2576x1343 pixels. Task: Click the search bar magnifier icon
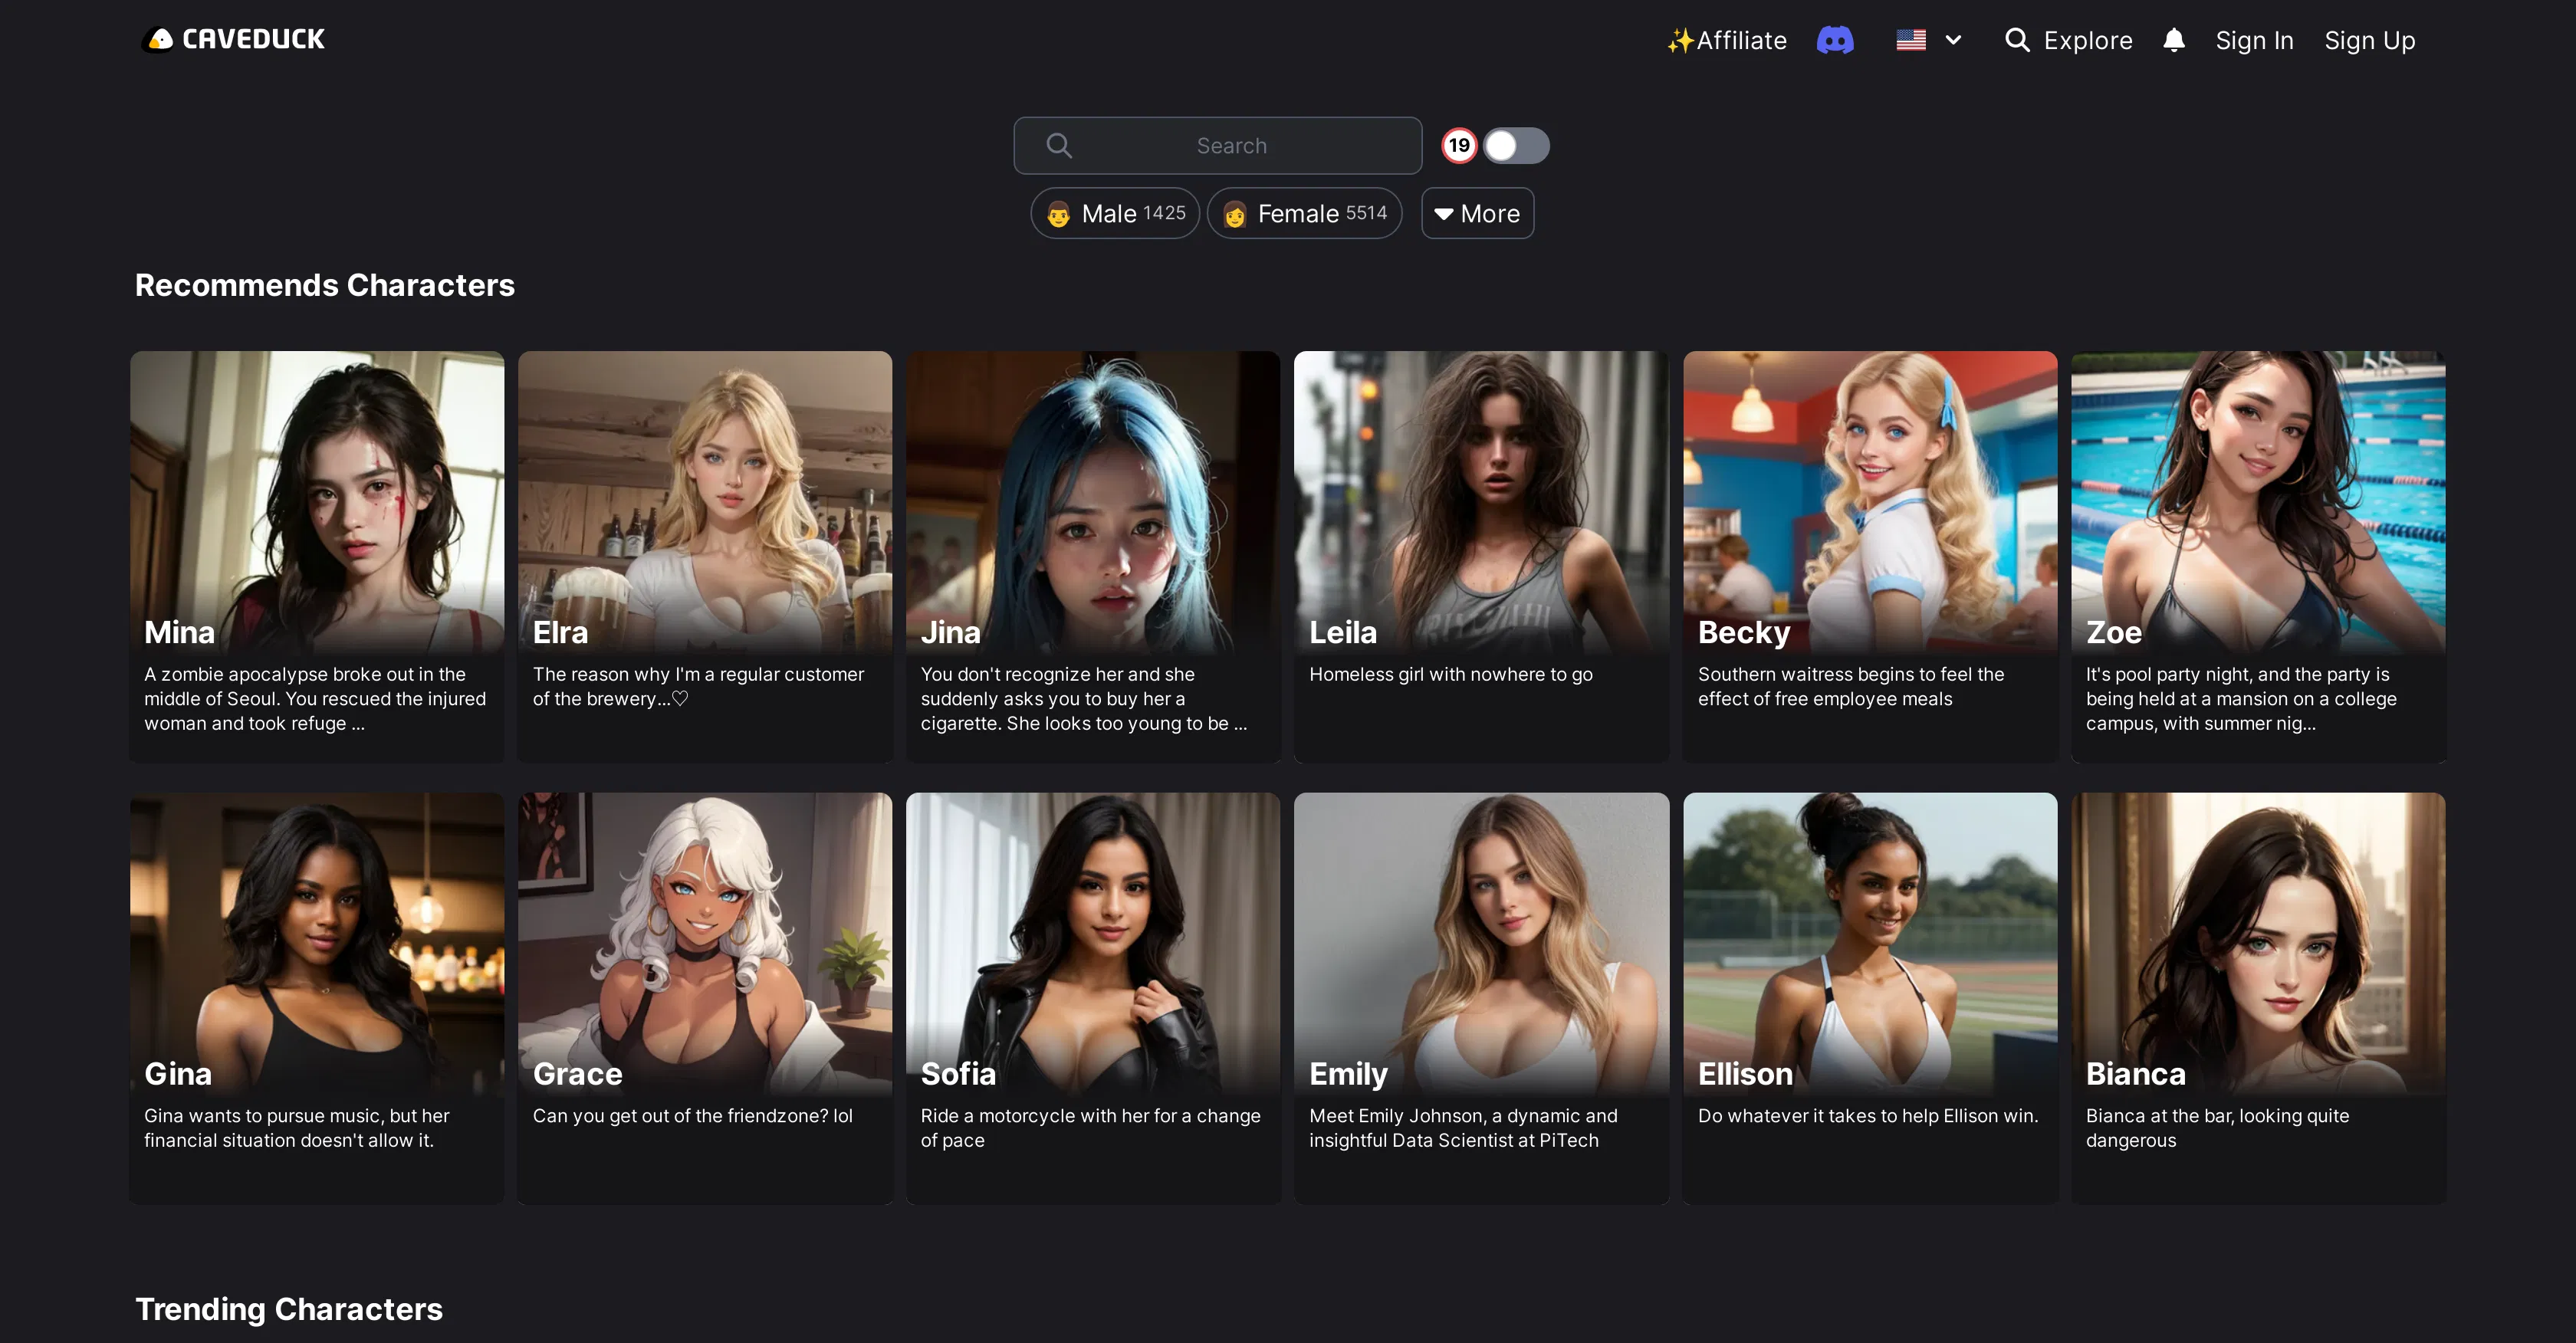(x=1059, y=146)
